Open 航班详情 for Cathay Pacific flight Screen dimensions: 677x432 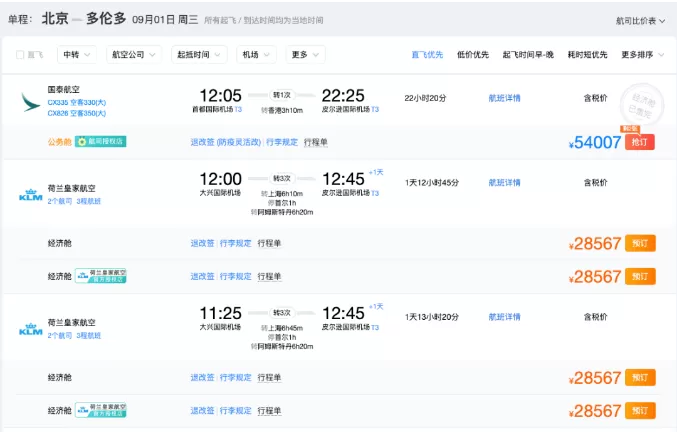pyautogui.click(x=504, y=98)
